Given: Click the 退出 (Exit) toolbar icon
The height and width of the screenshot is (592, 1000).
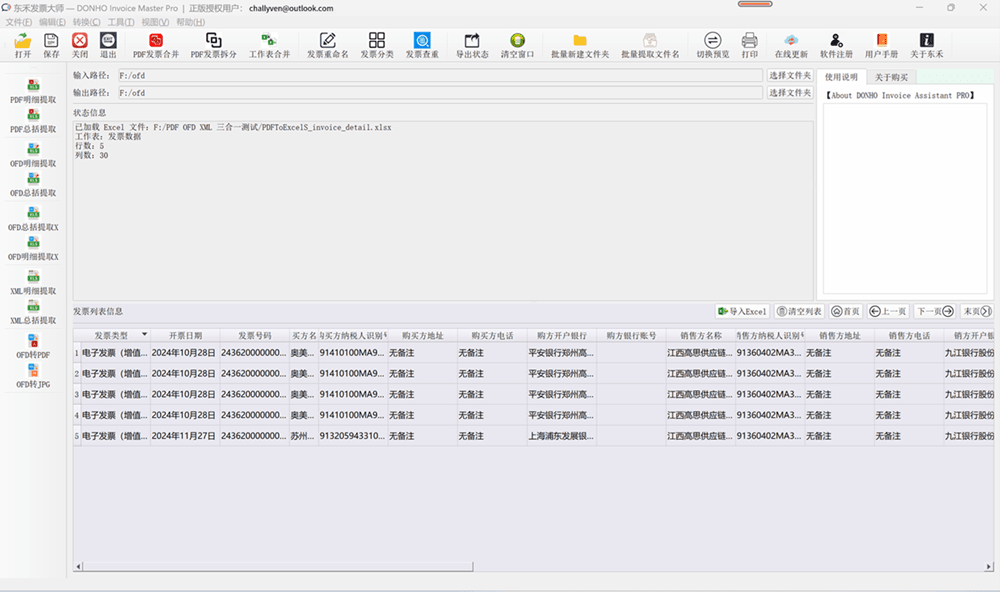Looking at the screenshot, I should (108, 45).
